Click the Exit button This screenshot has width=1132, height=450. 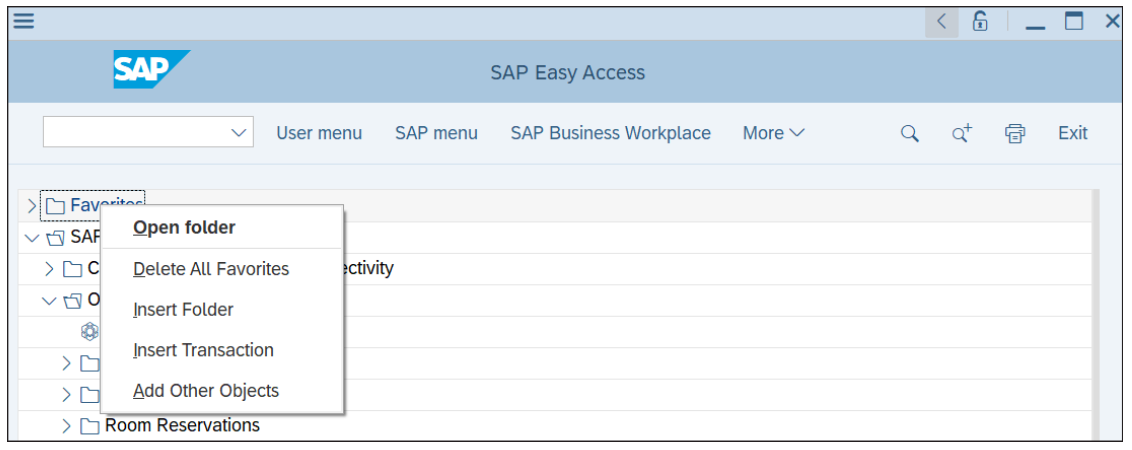[x=1073, y=133]
